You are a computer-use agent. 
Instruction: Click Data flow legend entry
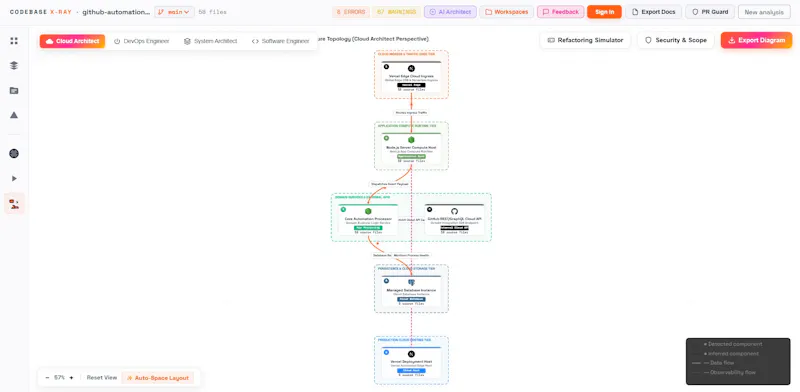click(x=713, y=363)
